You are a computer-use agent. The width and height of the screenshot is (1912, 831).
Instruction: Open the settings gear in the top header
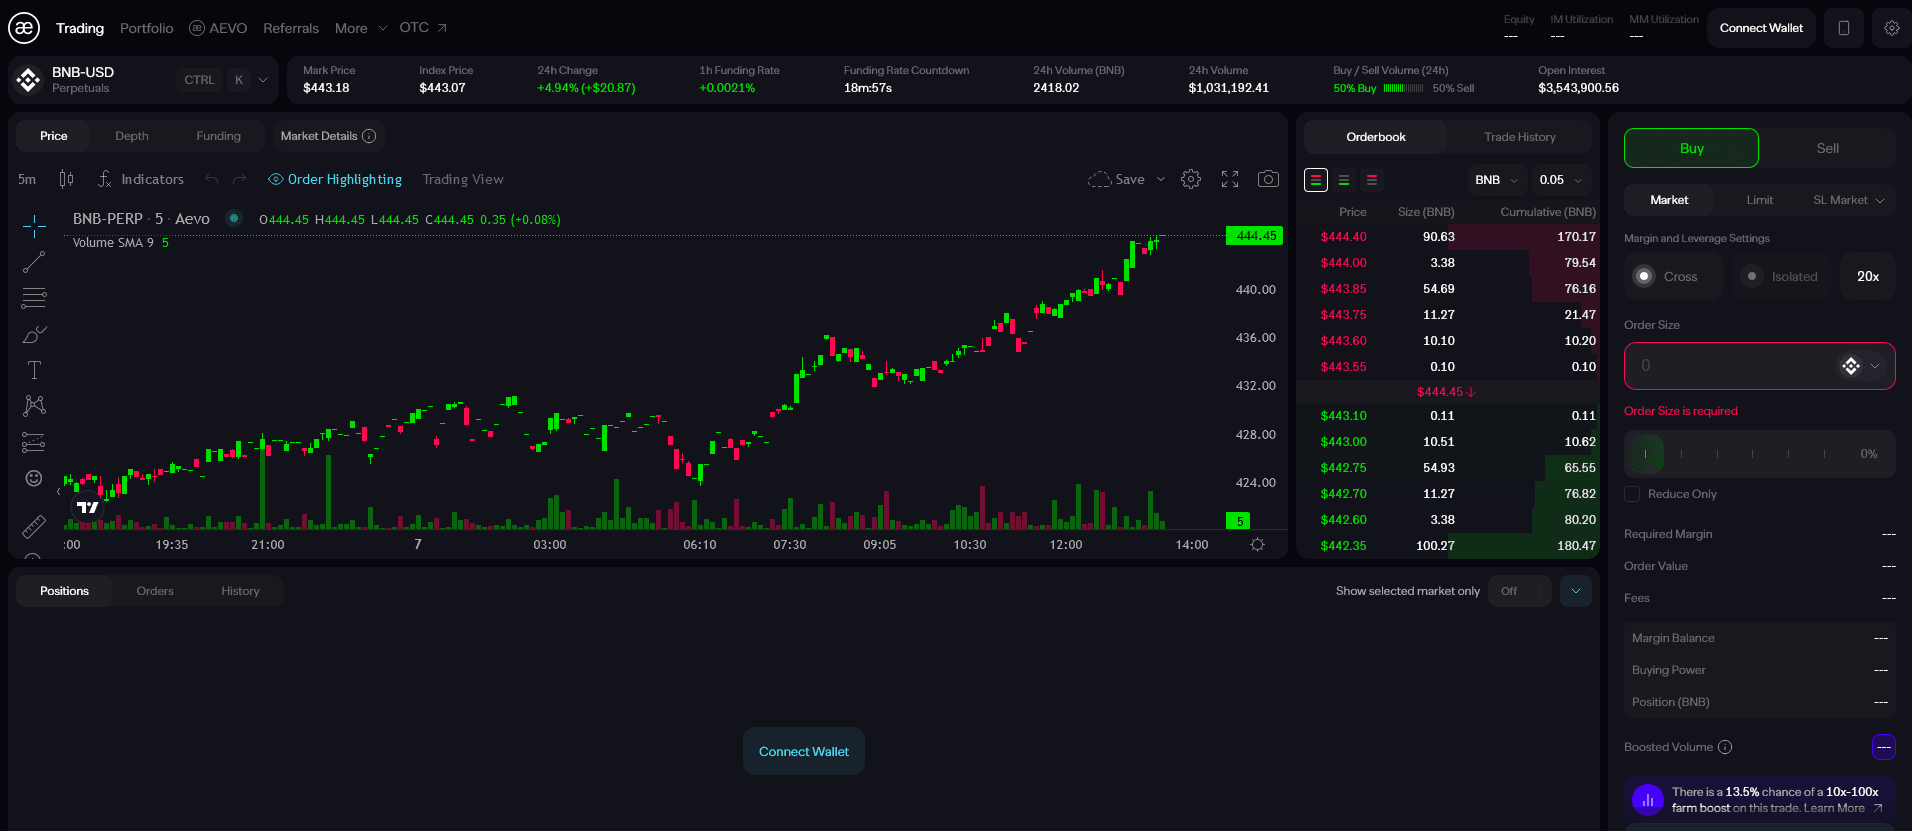point(1892,28)
